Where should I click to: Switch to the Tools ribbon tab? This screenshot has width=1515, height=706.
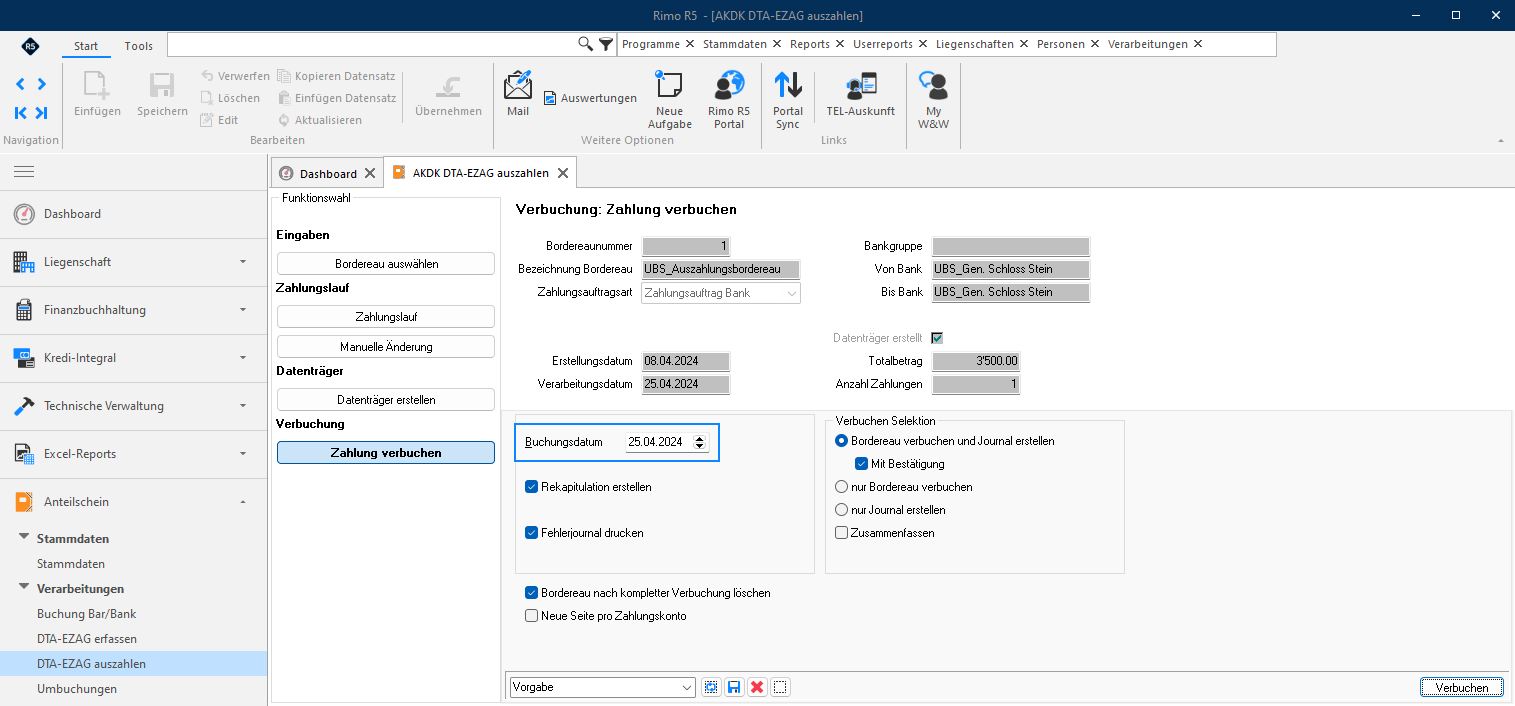tap(139, 46)
